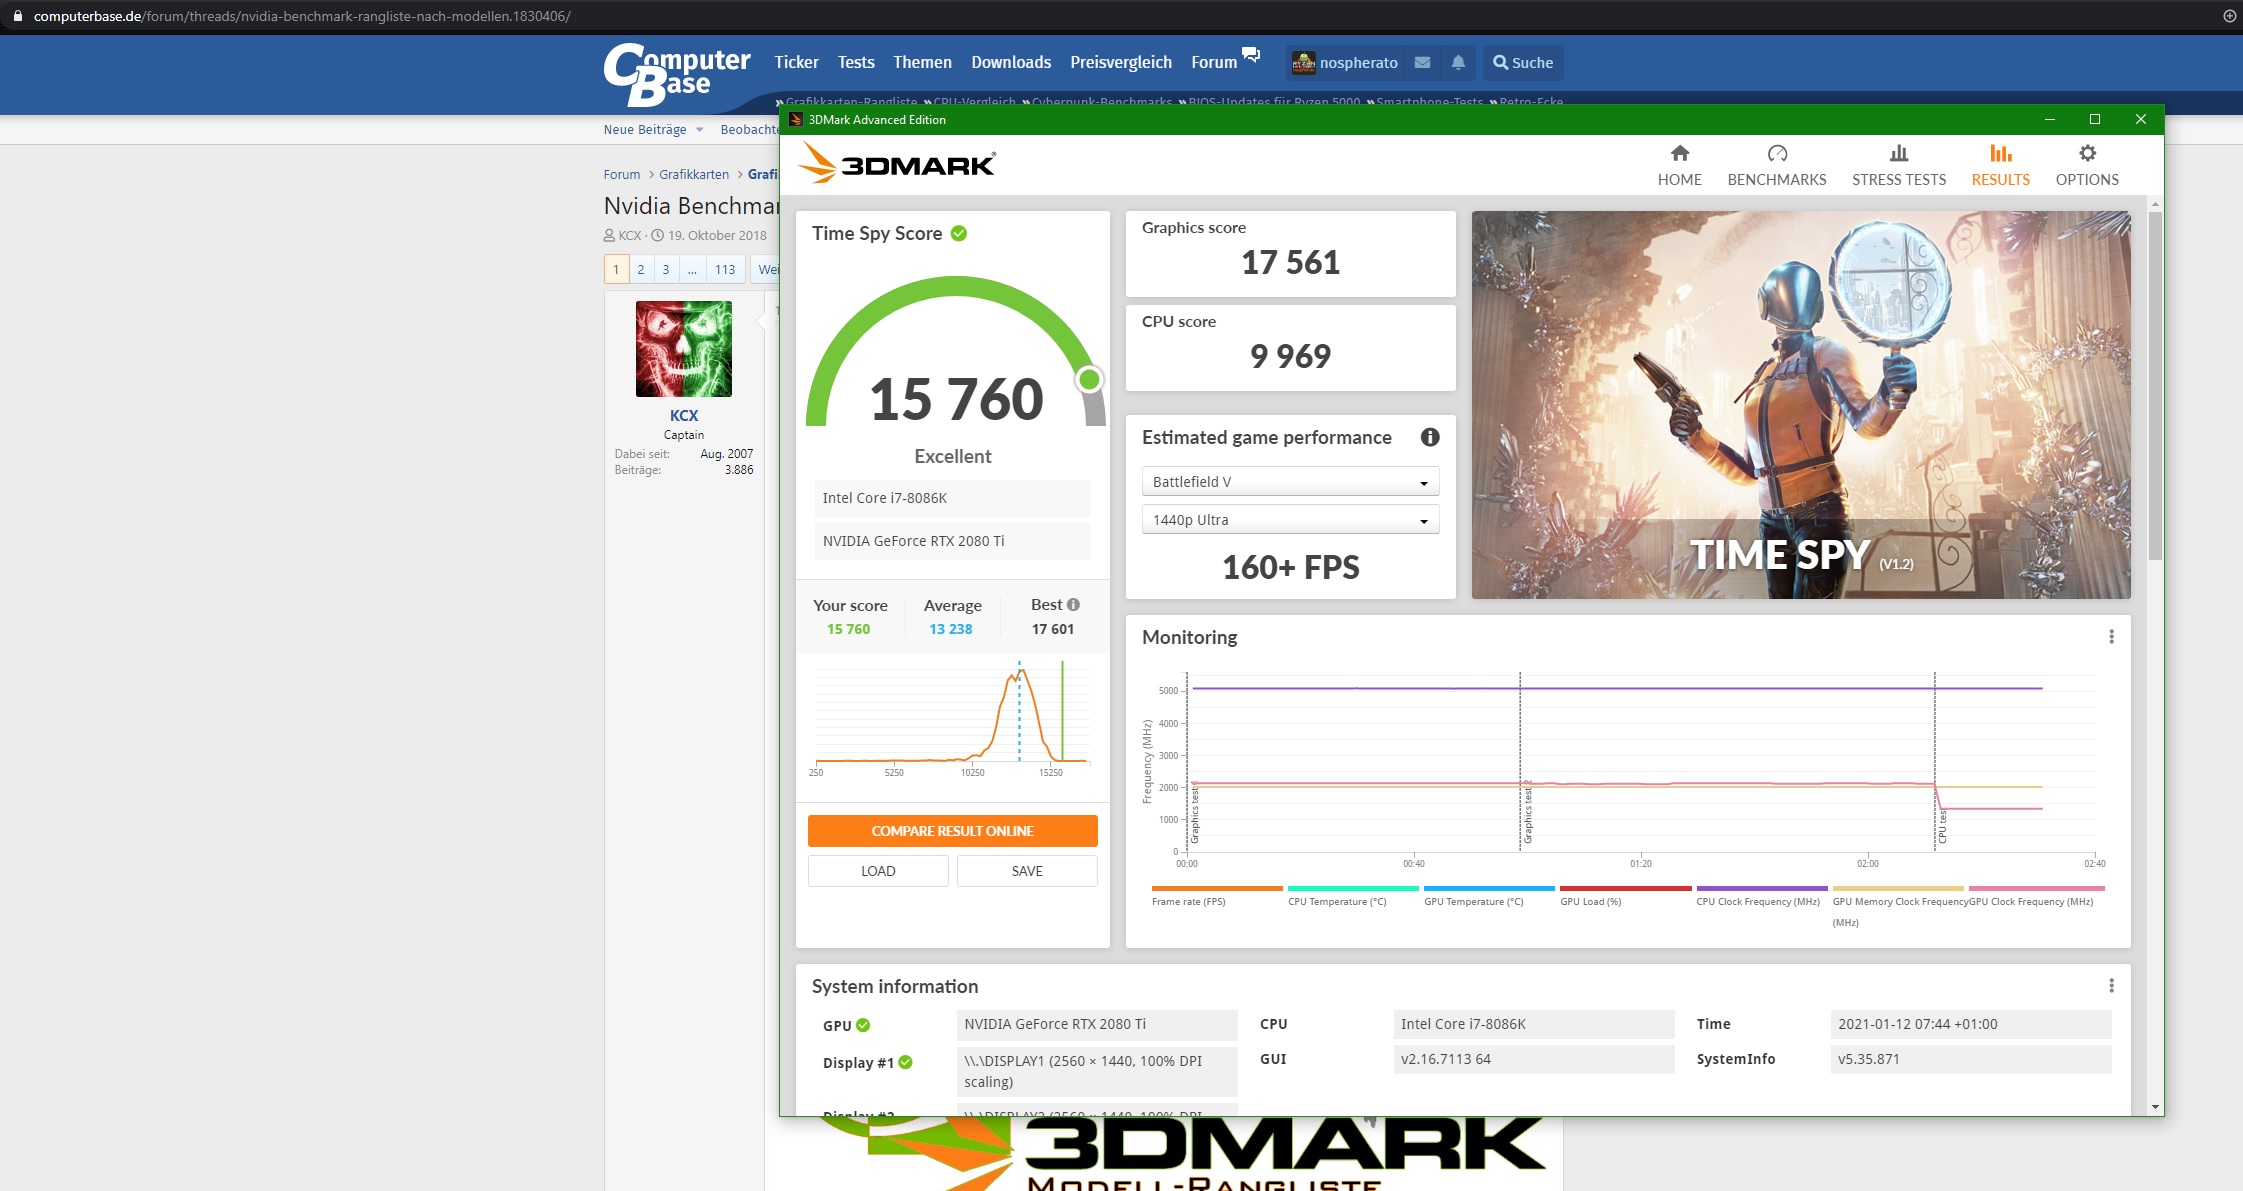Screen dimensions: 2243x1191
Task: Click the scroll-down arrow of 3DMark window
Action: [x=2155, y=1107]
